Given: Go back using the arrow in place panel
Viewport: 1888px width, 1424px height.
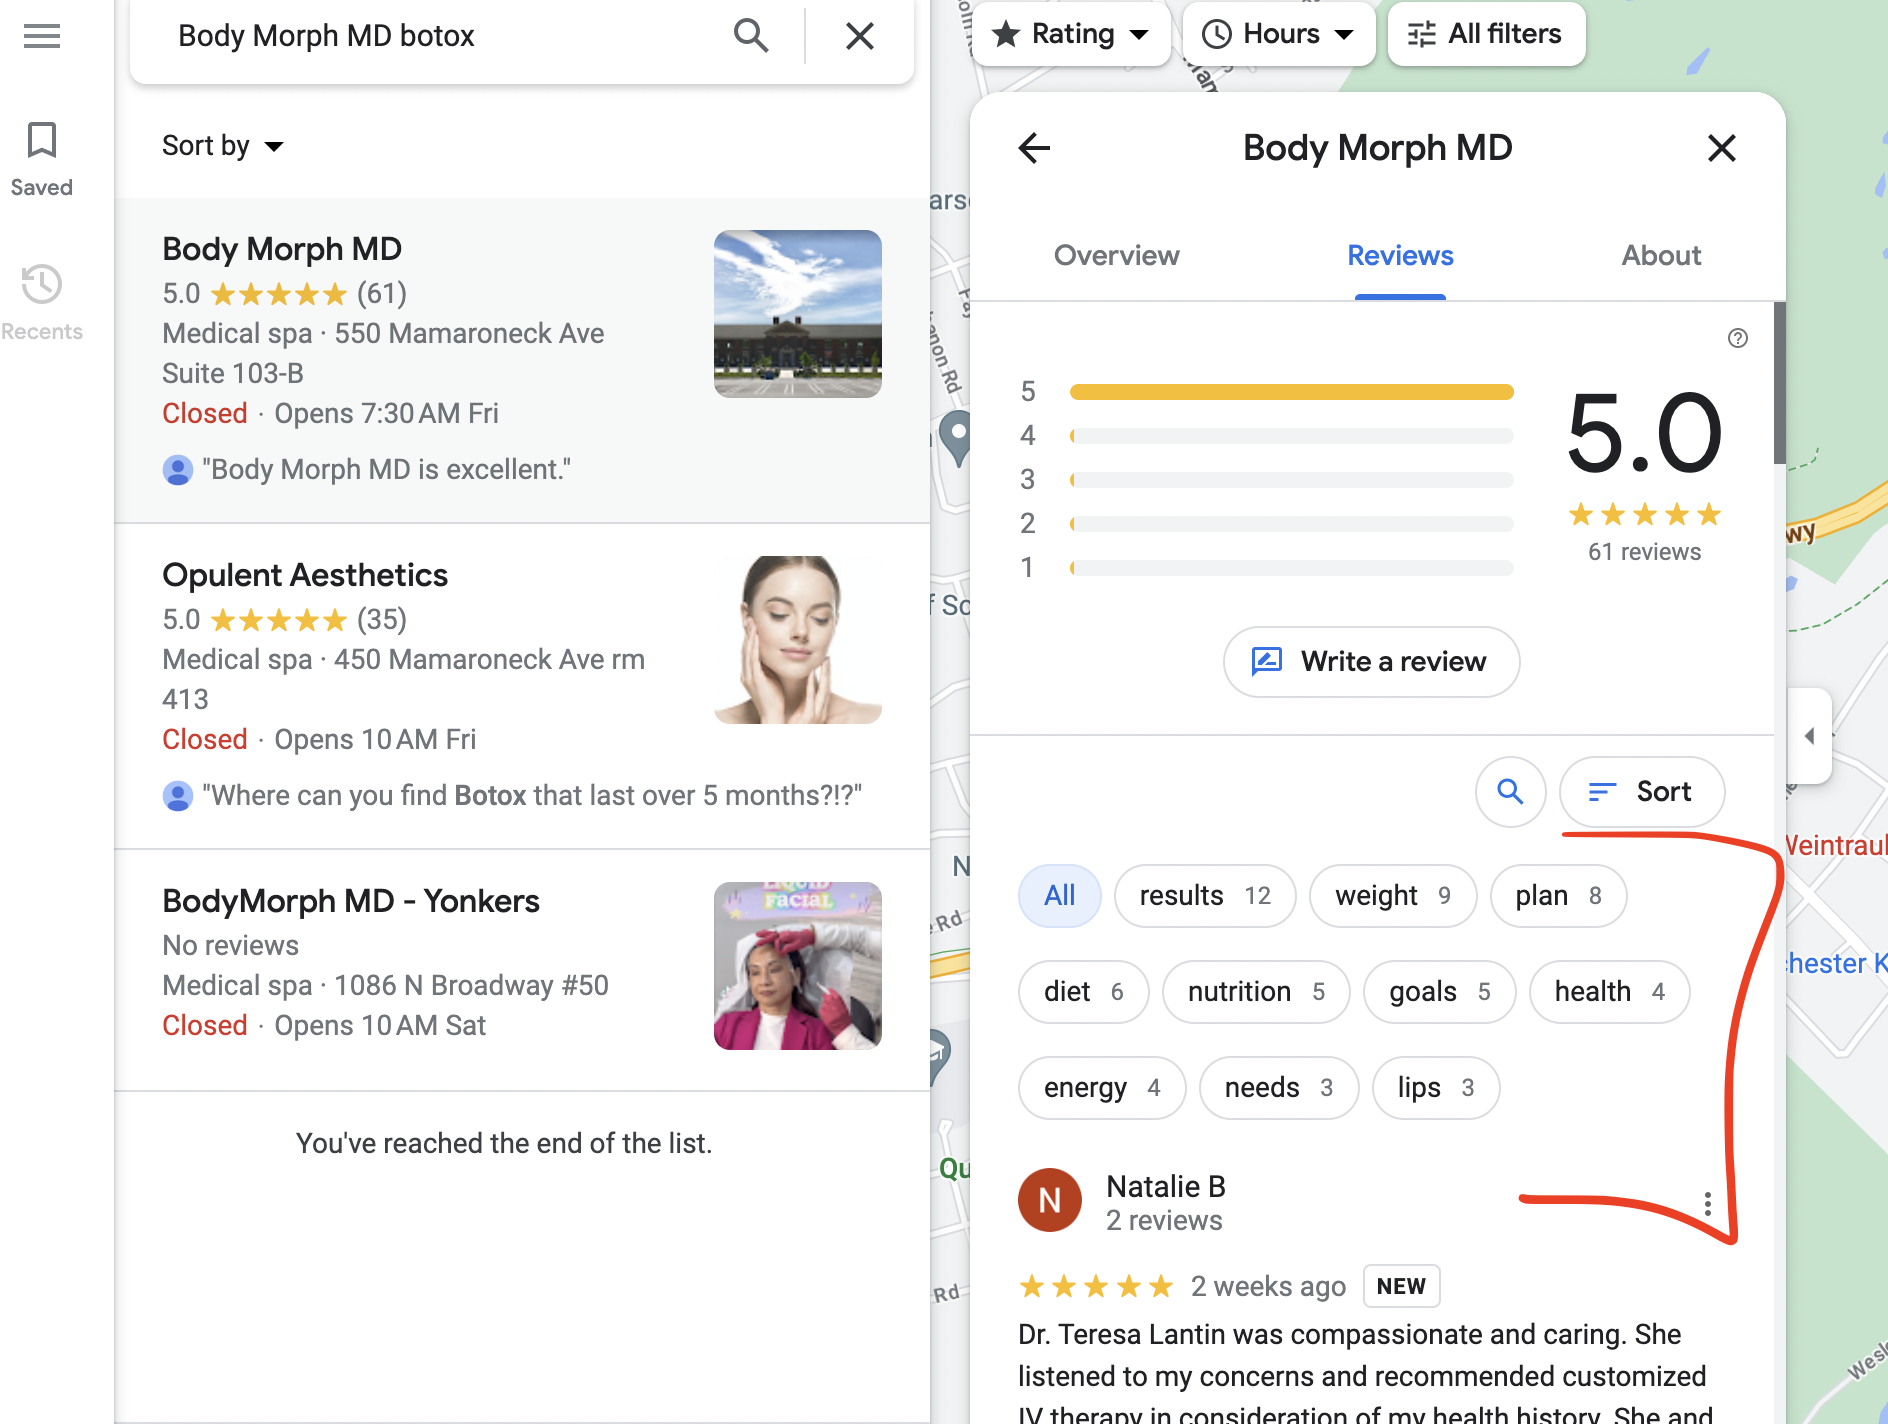Looking at the screenshot, I should (1035, 149).
